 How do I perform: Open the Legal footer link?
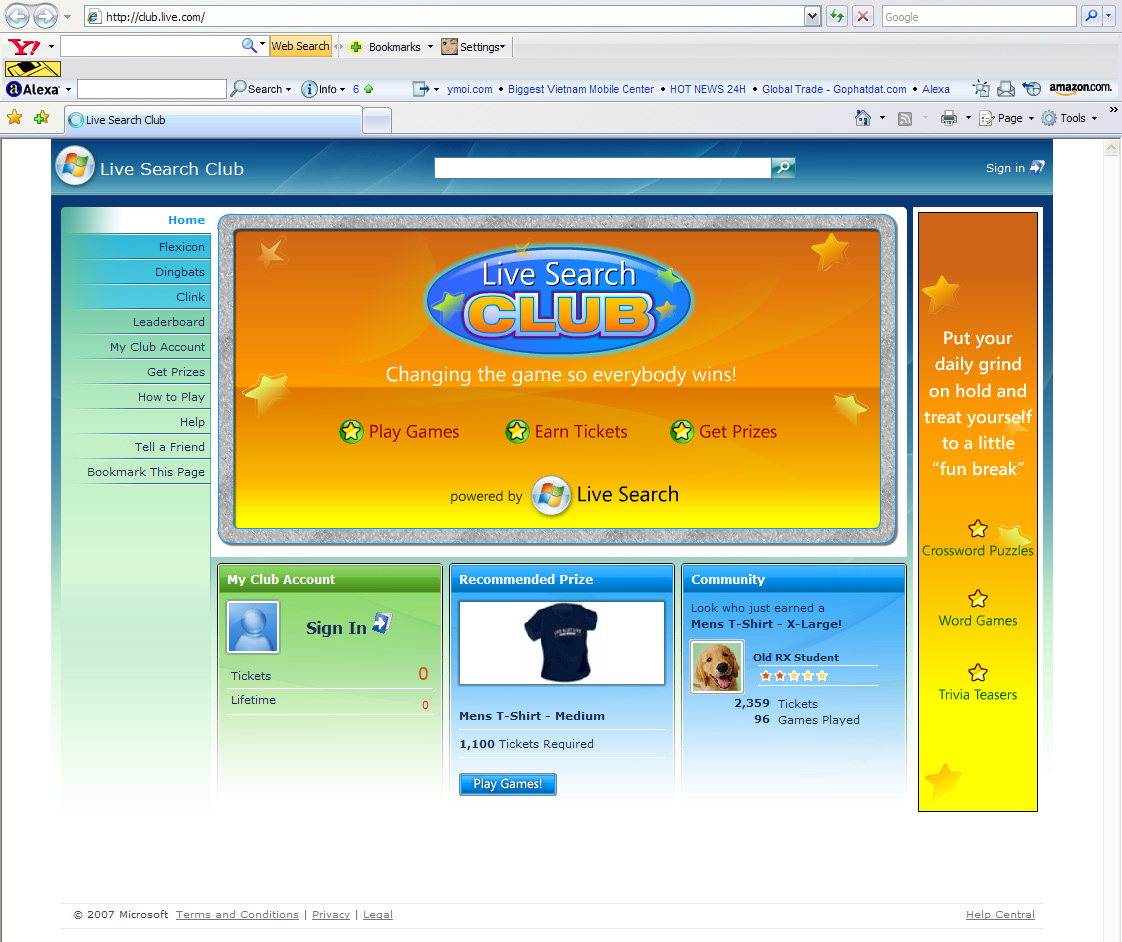[378, 914]
